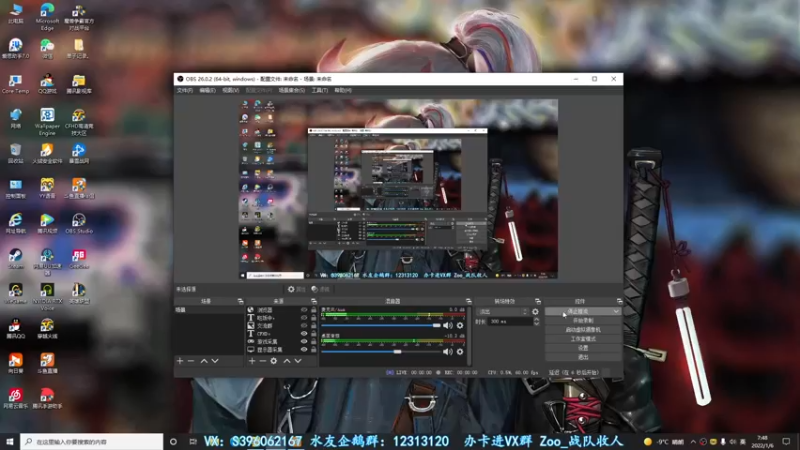
Task: Move the source down in the Sources panel
Action: pos(298,361)
